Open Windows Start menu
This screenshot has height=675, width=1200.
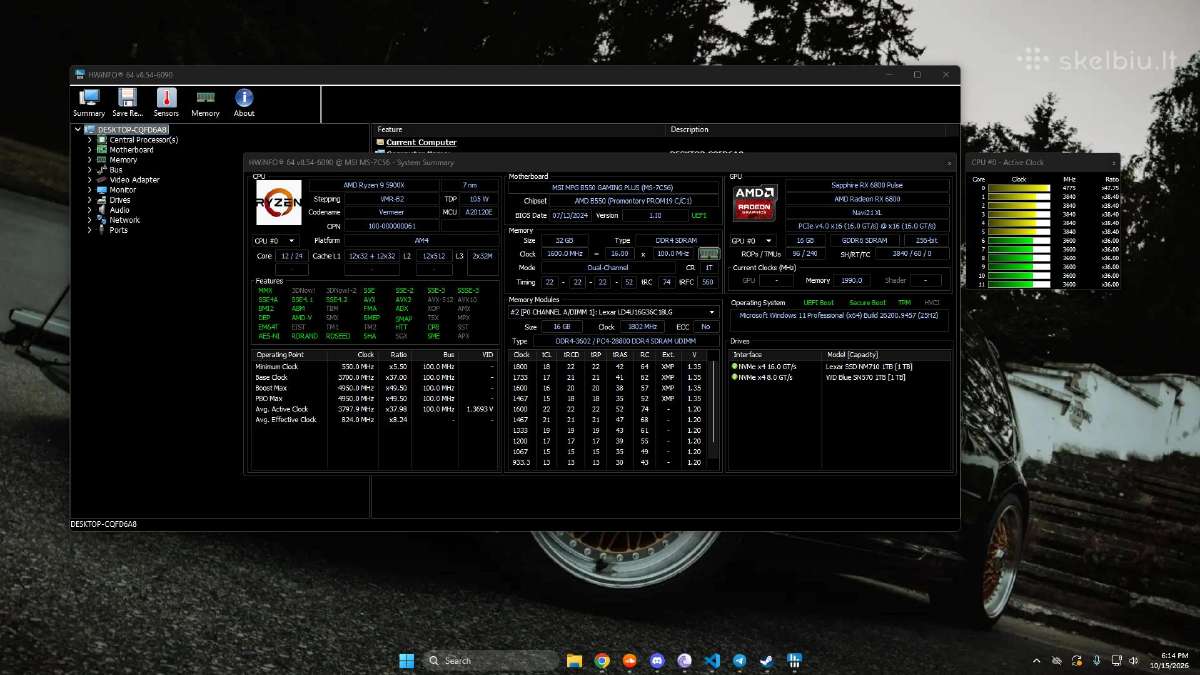click(x=407, y=660)
